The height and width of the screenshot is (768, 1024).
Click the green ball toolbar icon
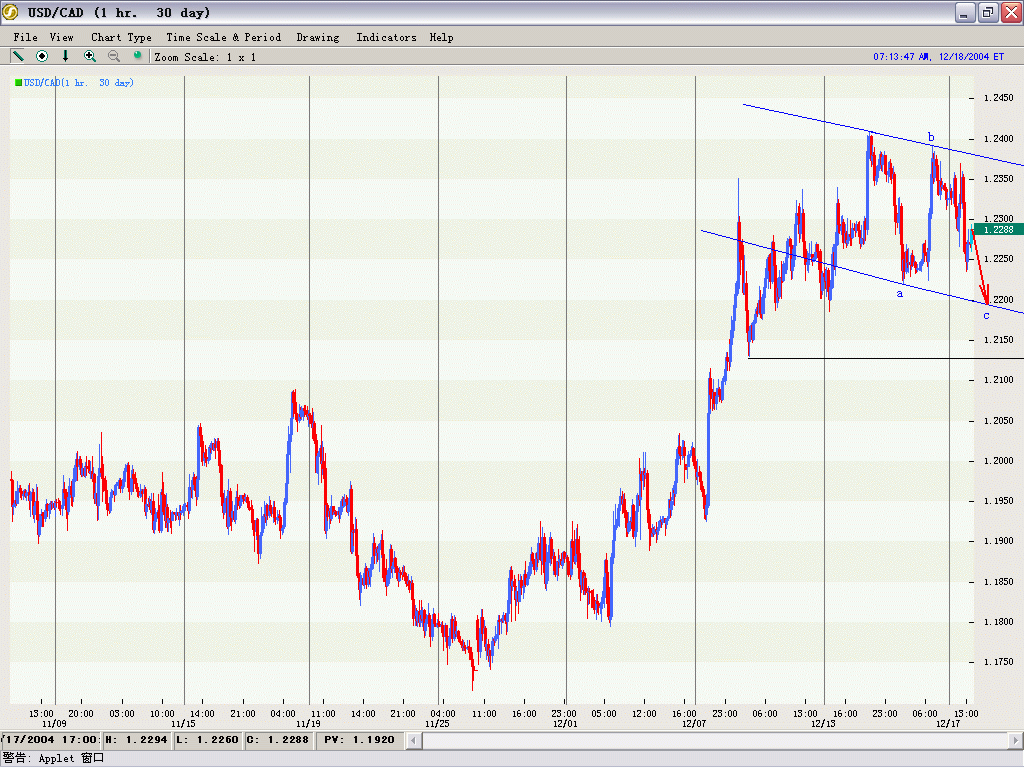point(138,56)
